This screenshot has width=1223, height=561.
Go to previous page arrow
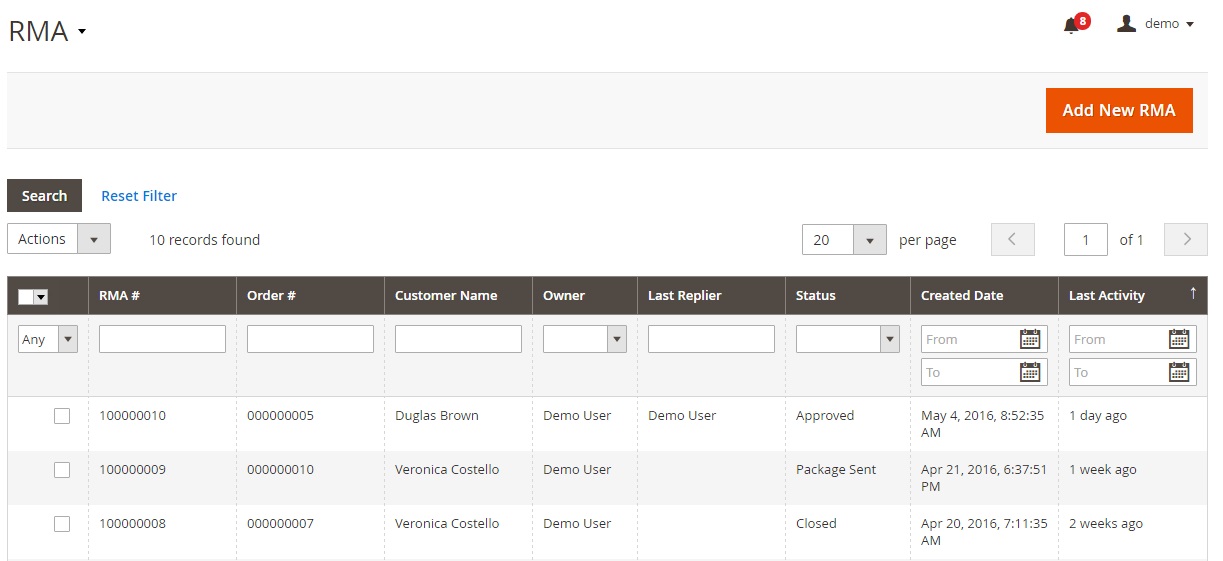click(x=1012, y=239)
